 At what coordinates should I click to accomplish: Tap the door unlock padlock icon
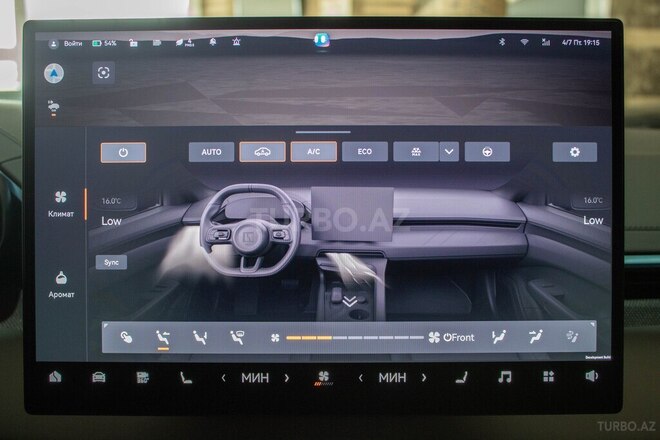tap(133, 43)
